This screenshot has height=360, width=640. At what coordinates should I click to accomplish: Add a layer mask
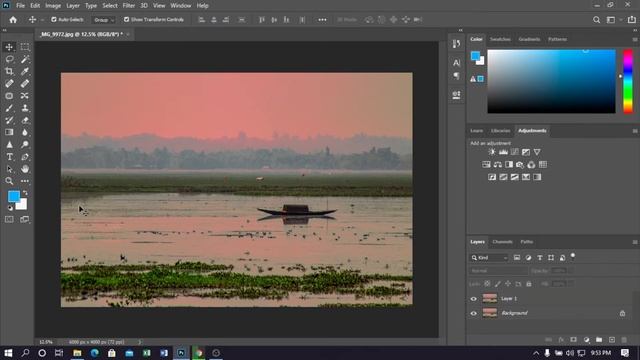(x=573, y=340)
